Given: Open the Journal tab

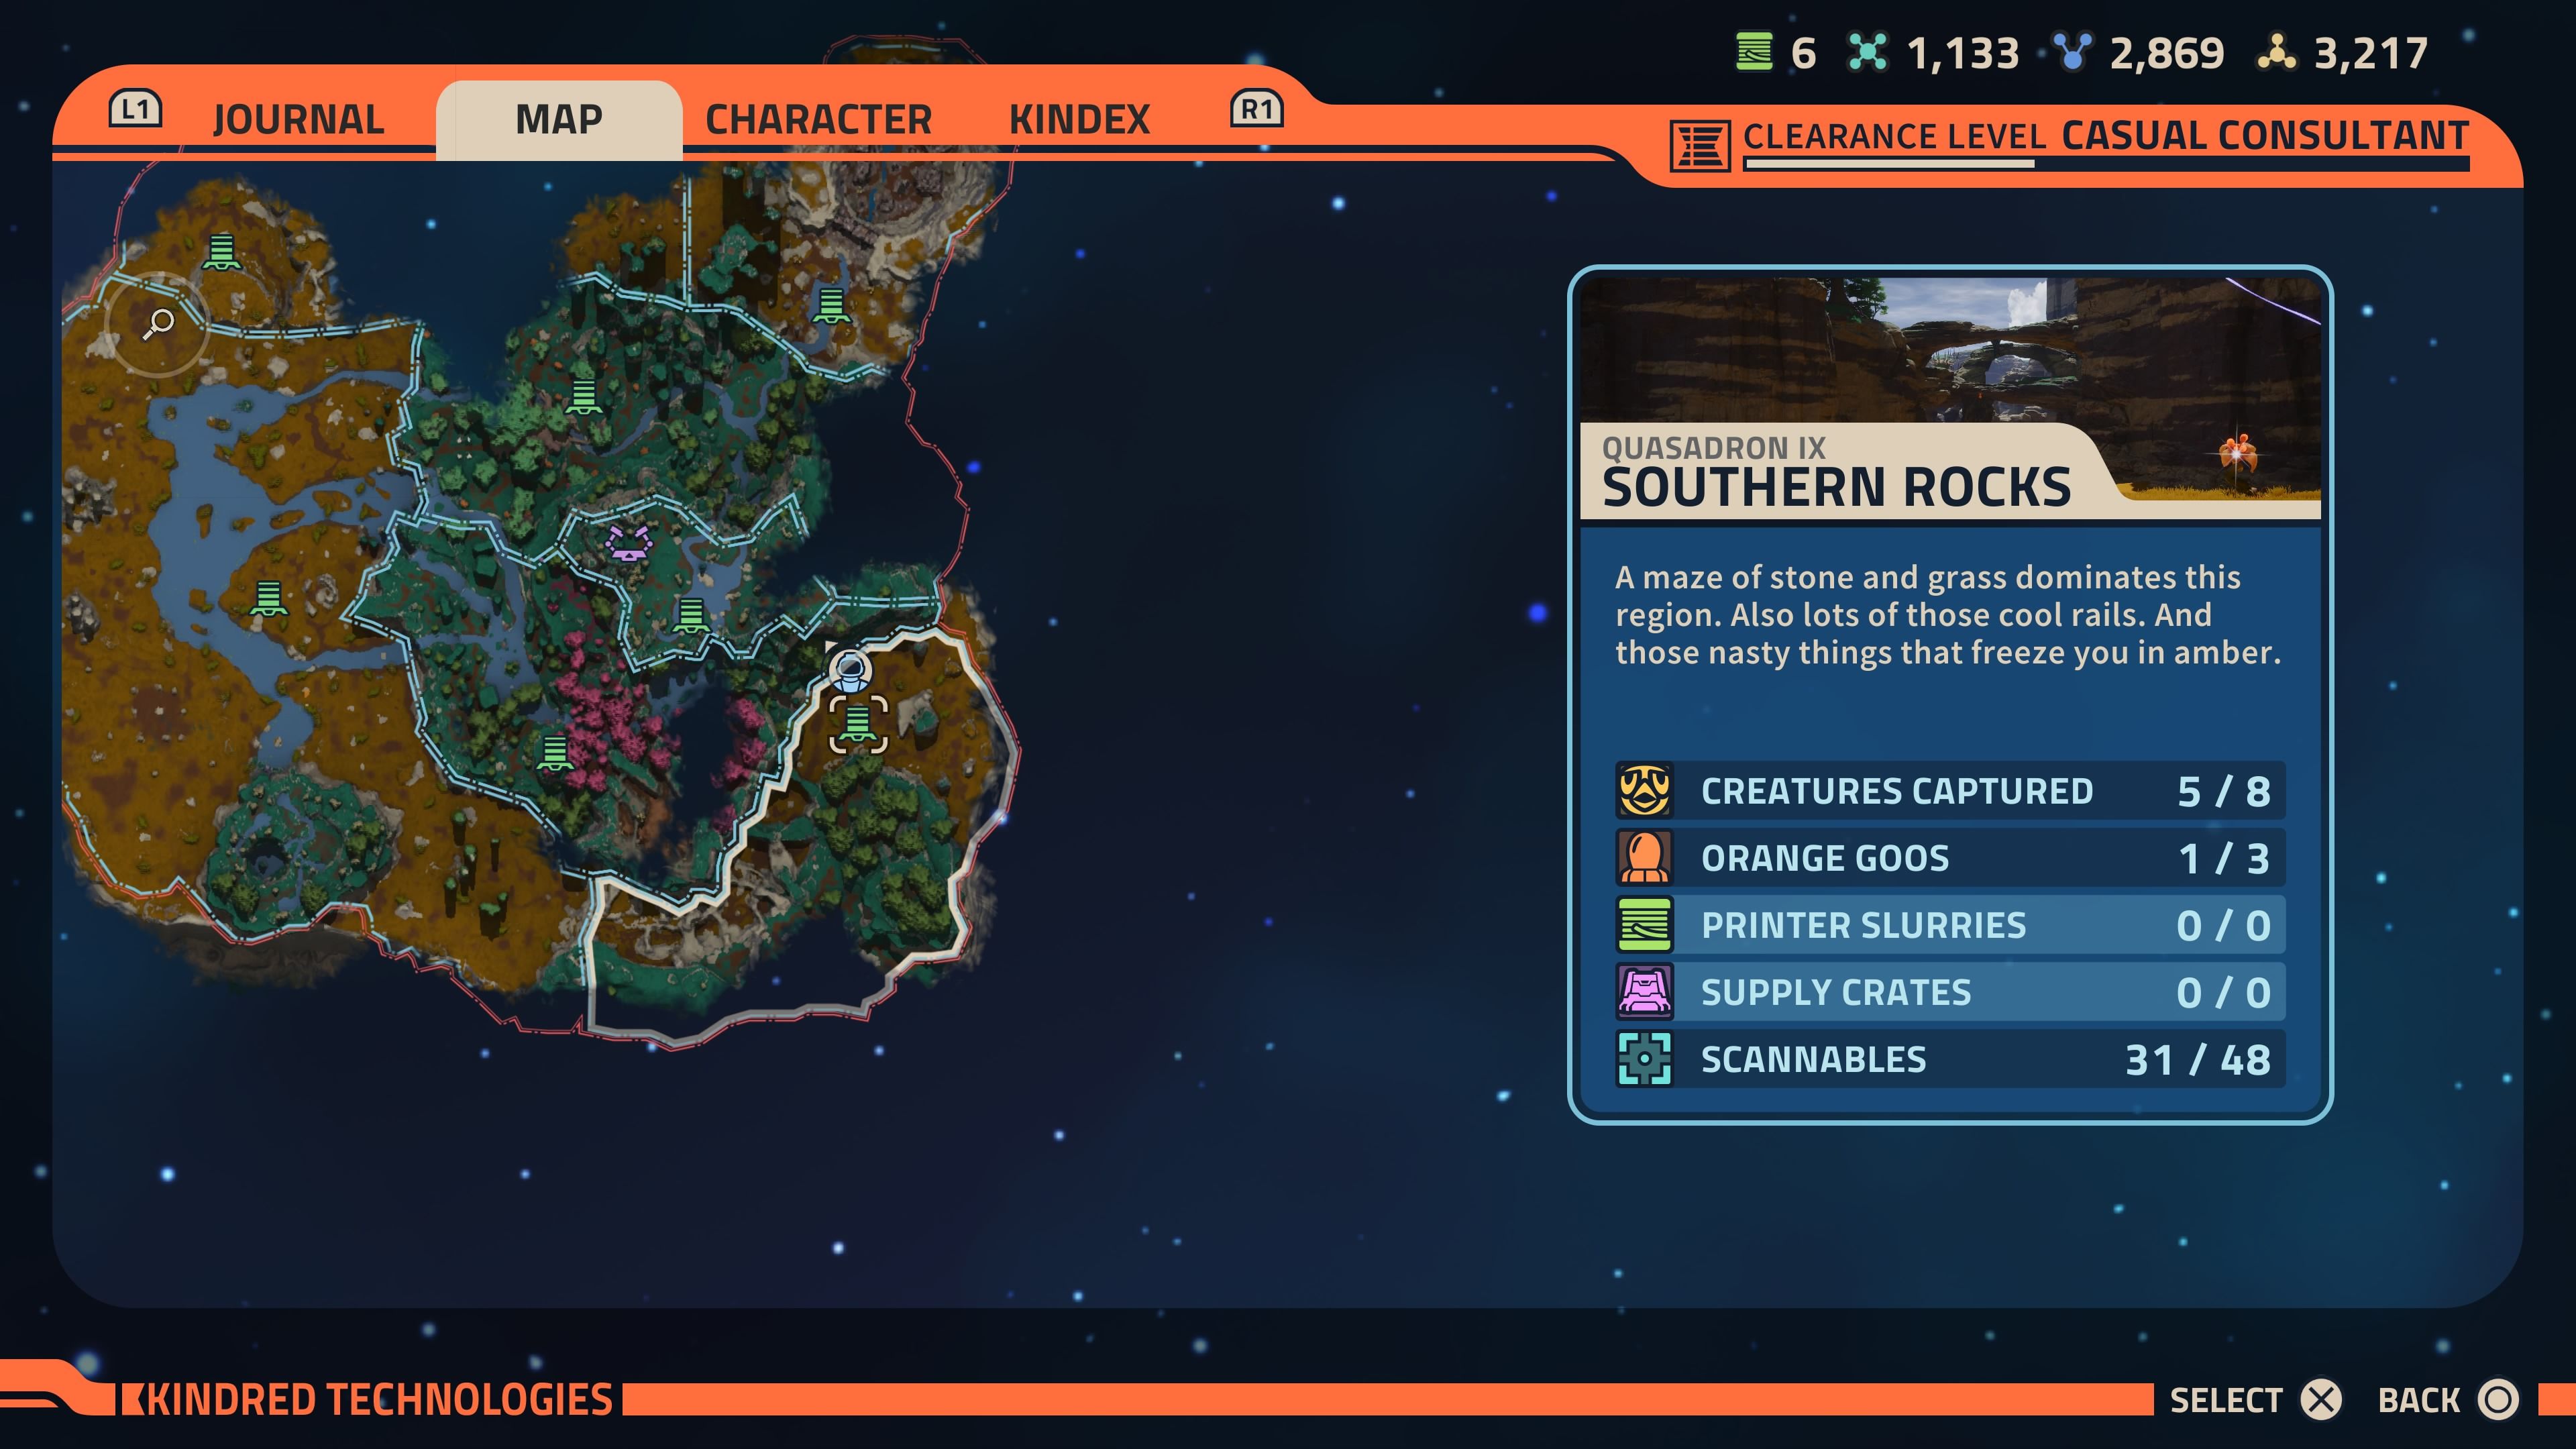Looking at the screenshot, I should click(298, 120).
